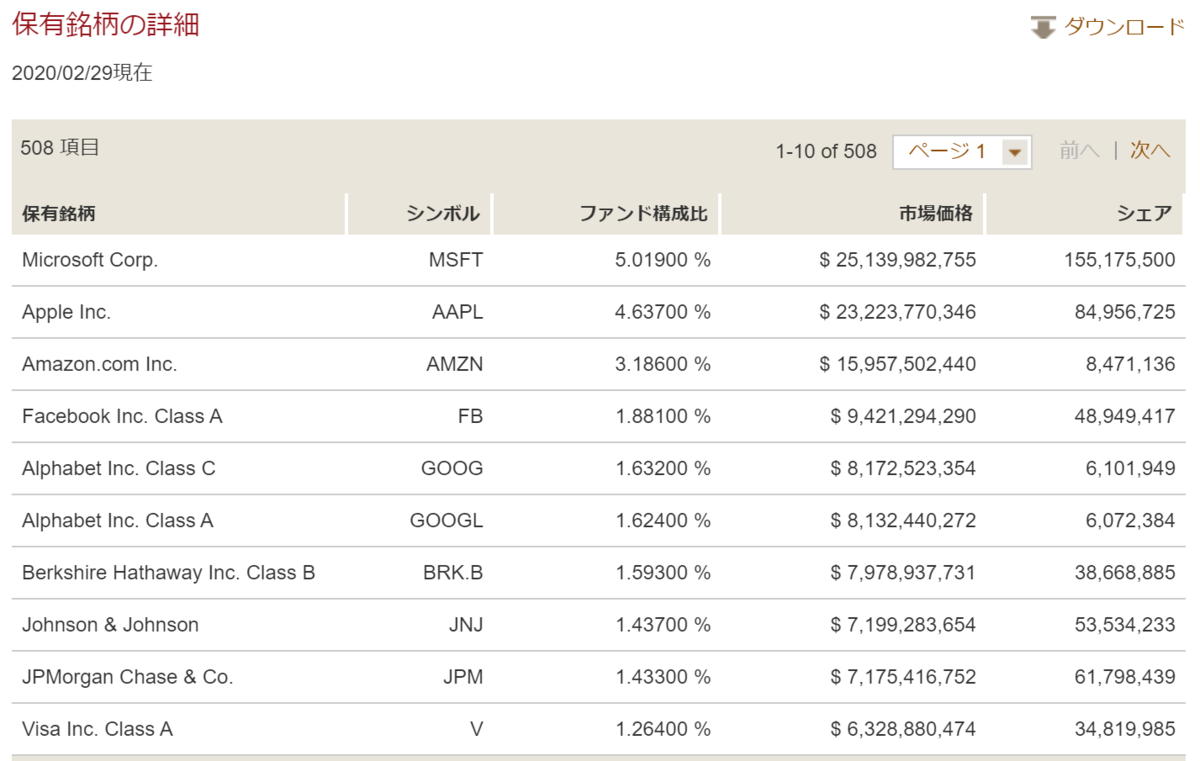
Task: Click the ダウンロード link
Action: pyautogui.click(x=1124, y=27)
